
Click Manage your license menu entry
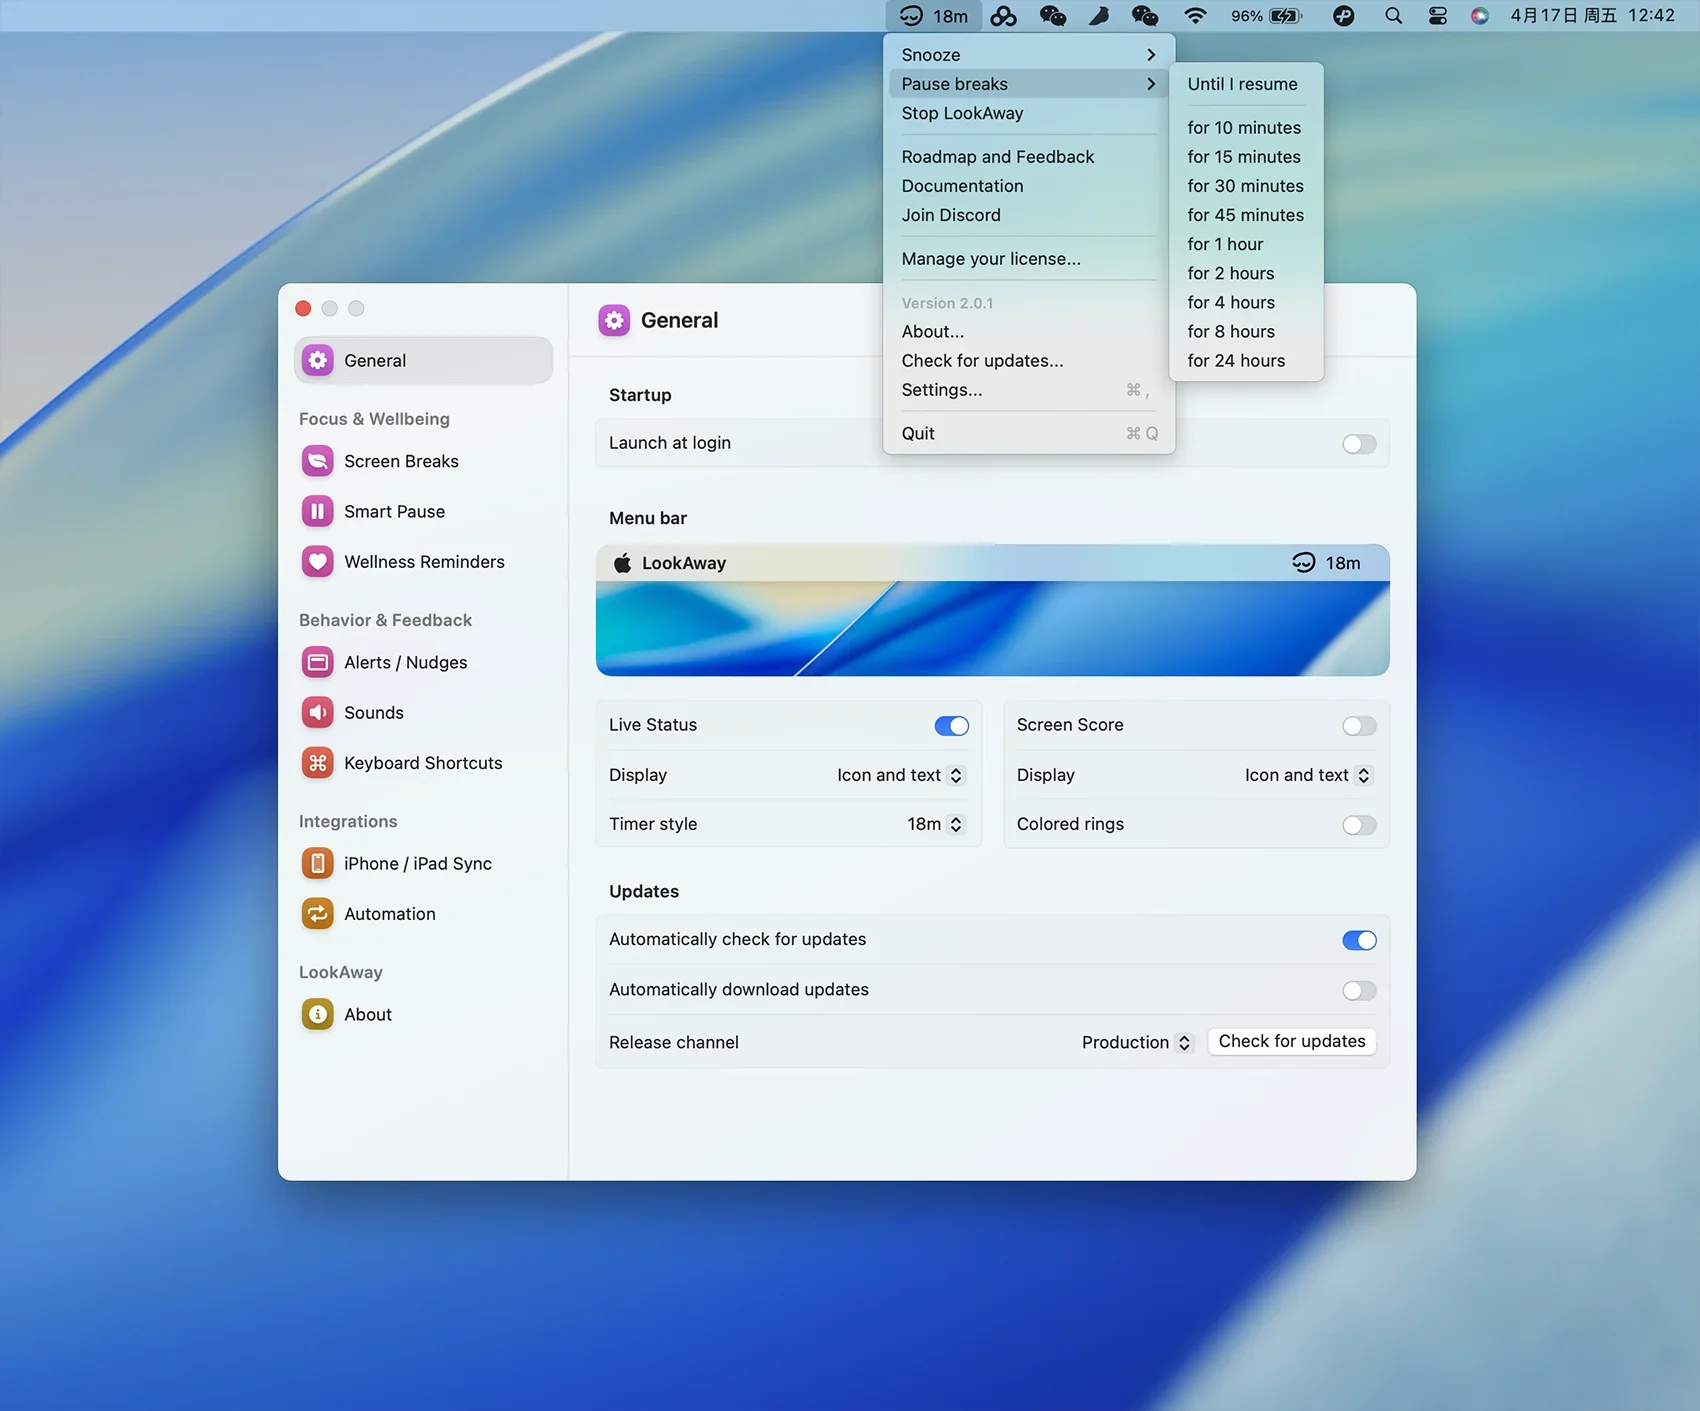(x=990, y=259)
